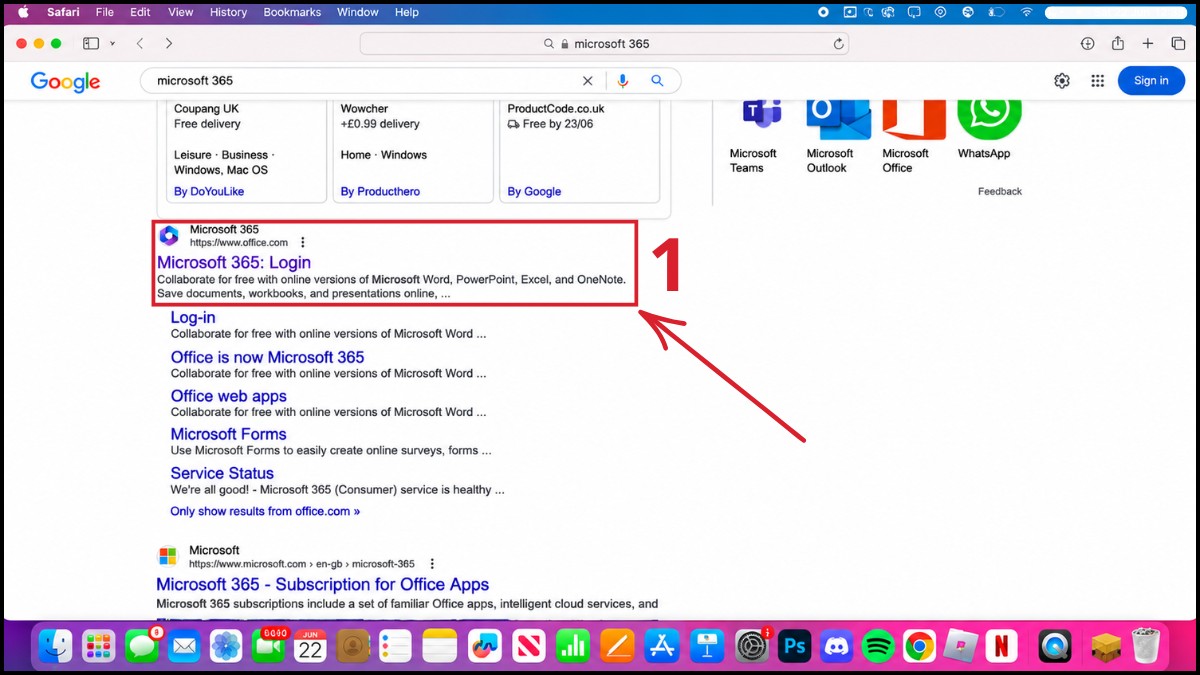Open Office is now Microsoft 365 sitelink

(267, 357)
